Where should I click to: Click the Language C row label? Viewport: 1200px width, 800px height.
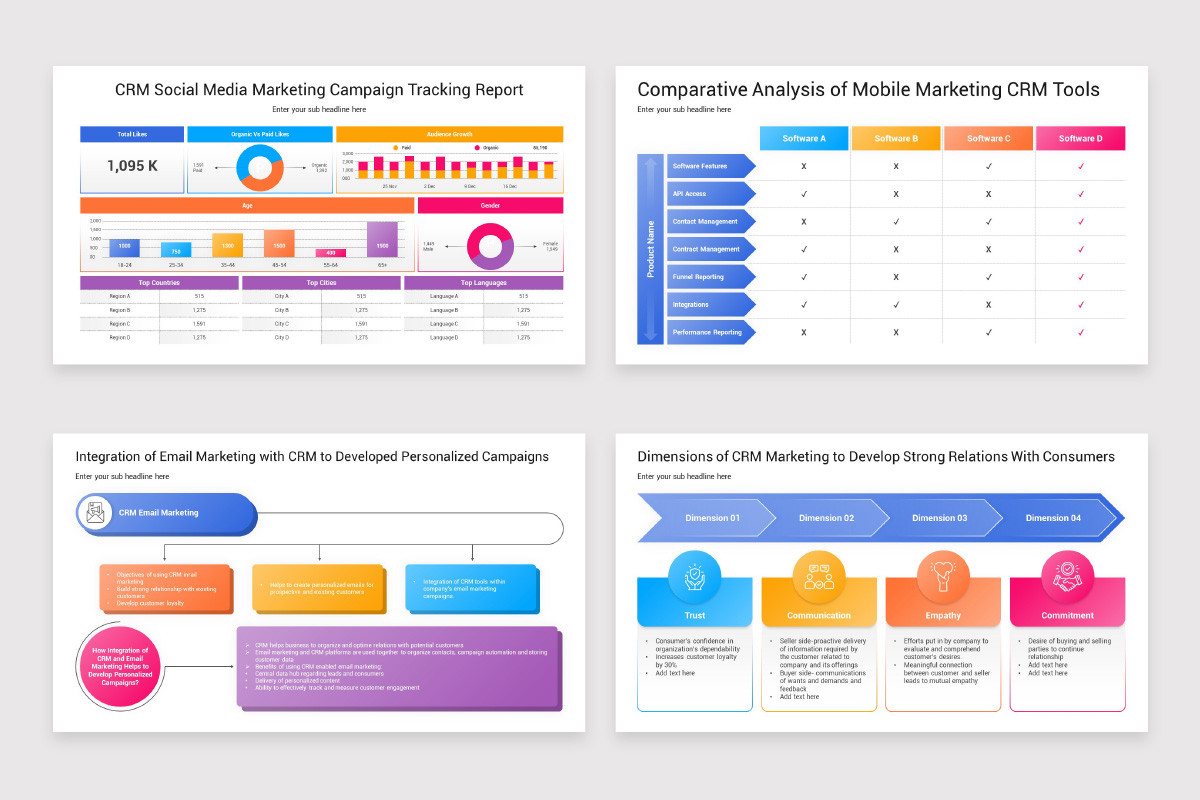(444, 324)
